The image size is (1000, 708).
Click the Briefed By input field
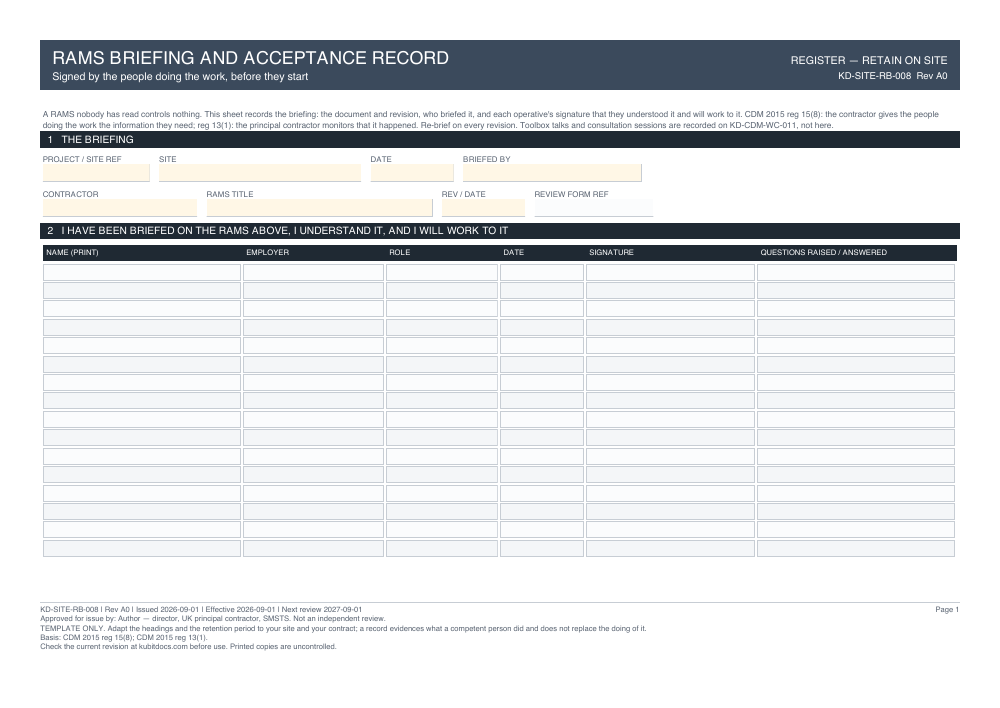click(552, 173)
